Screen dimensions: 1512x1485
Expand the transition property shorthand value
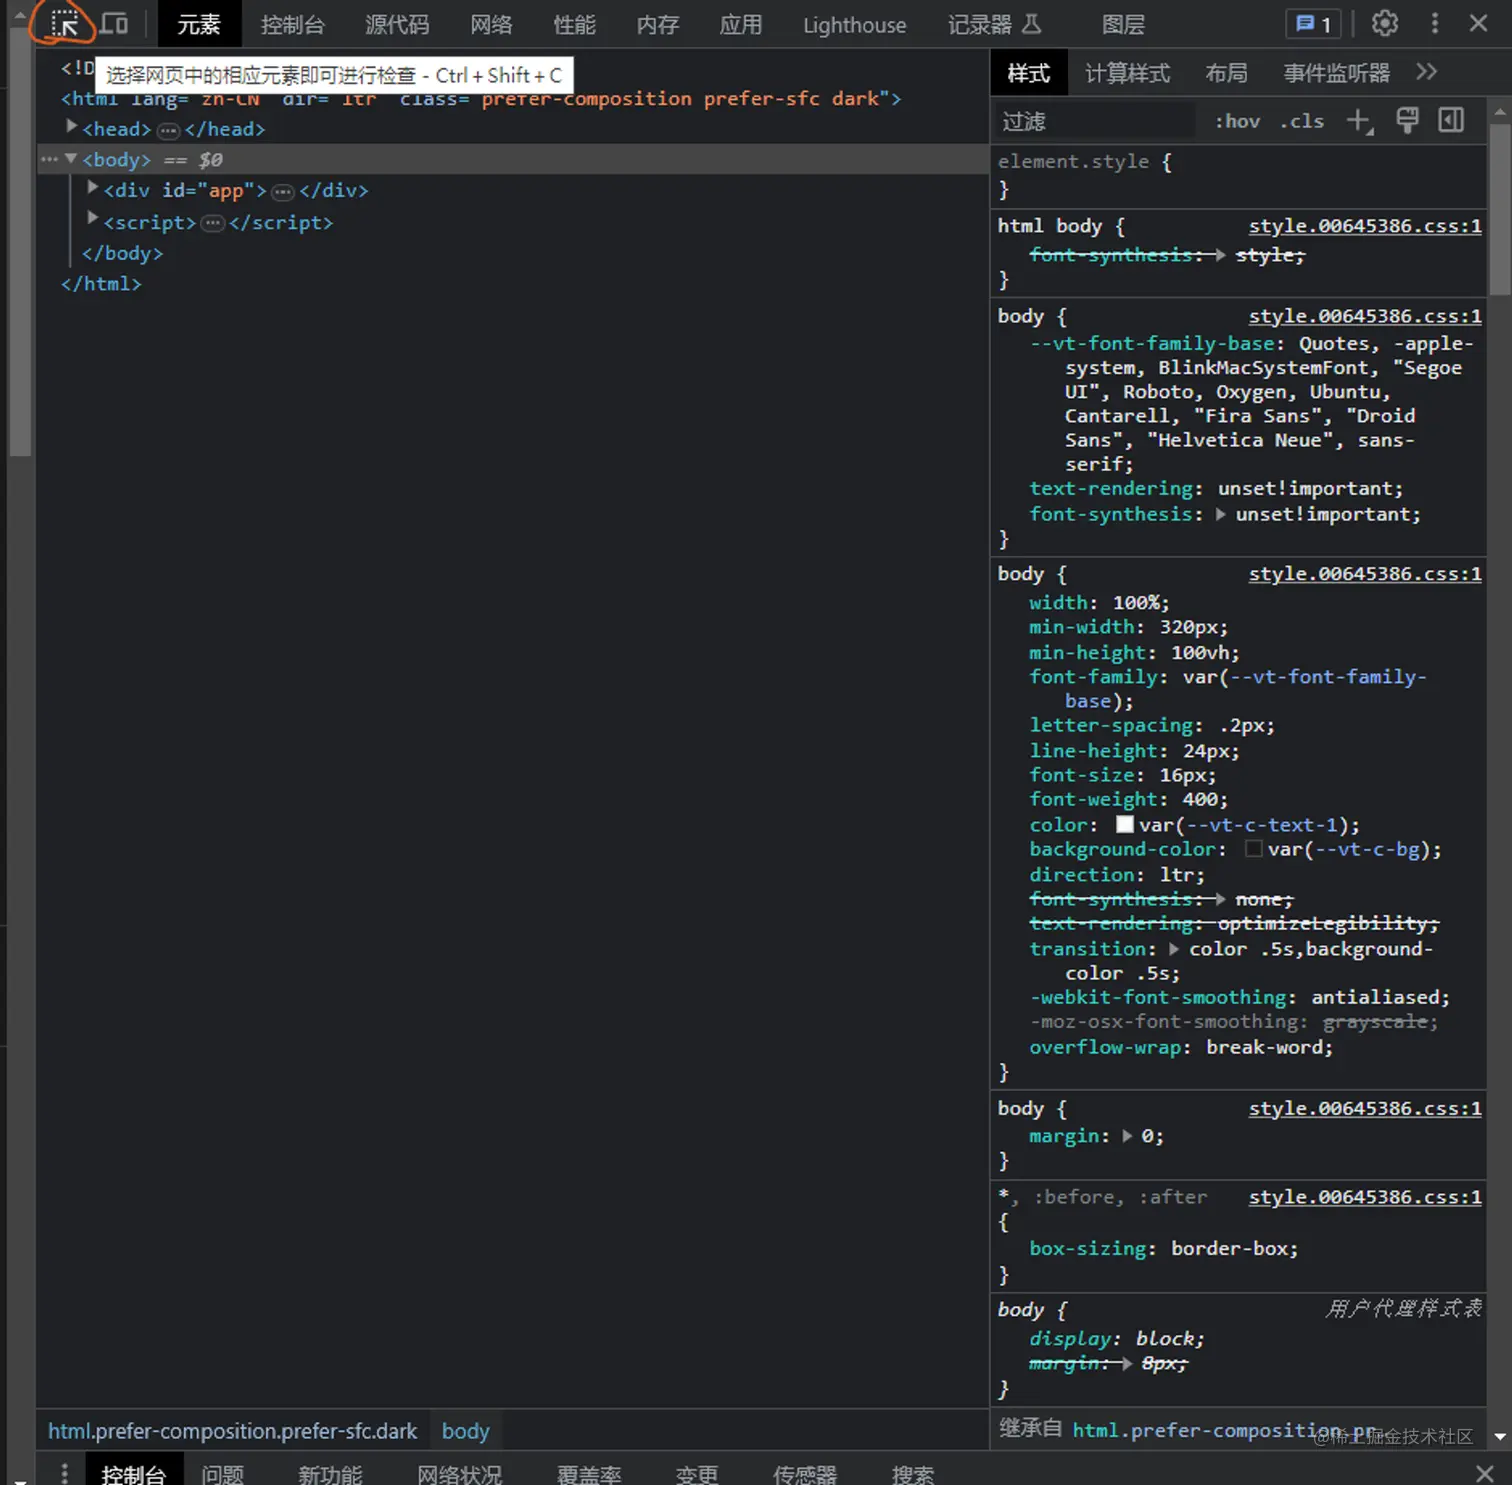tap(1174, 949)
